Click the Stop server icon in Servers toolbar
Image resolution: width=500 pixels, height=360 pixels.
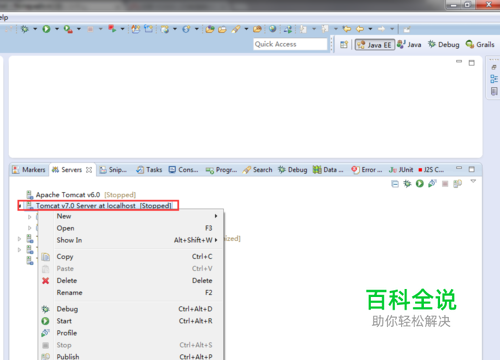click(x=445, y=184)
